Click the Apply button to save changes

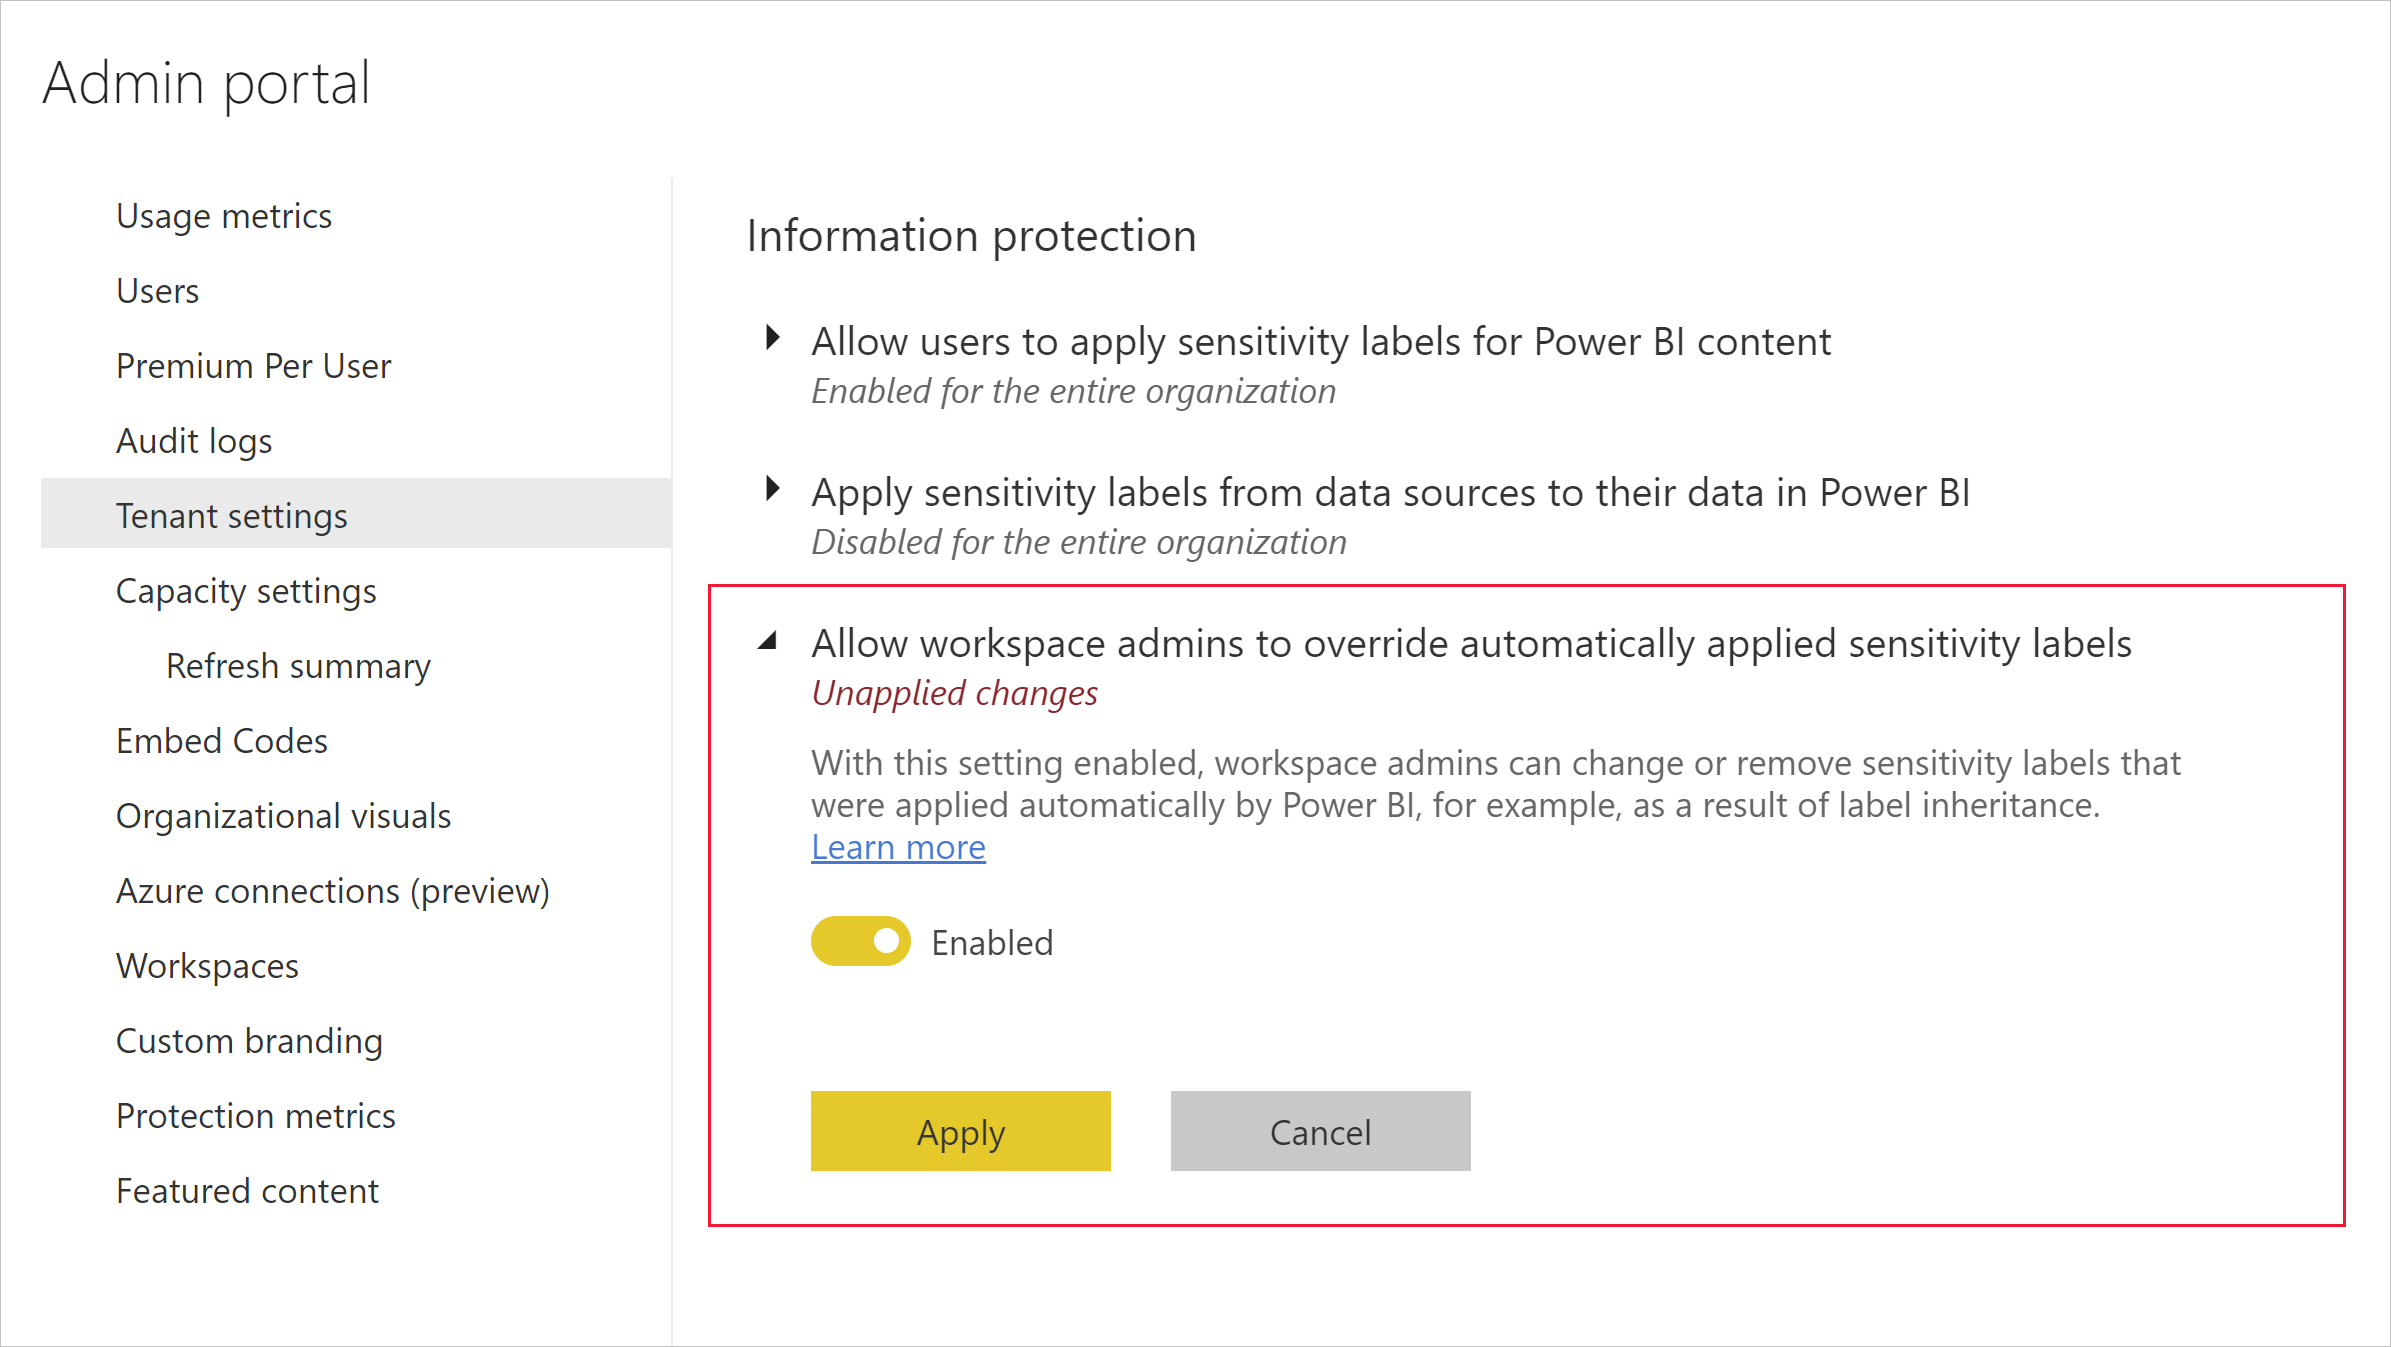click(x=961, y=1130)
